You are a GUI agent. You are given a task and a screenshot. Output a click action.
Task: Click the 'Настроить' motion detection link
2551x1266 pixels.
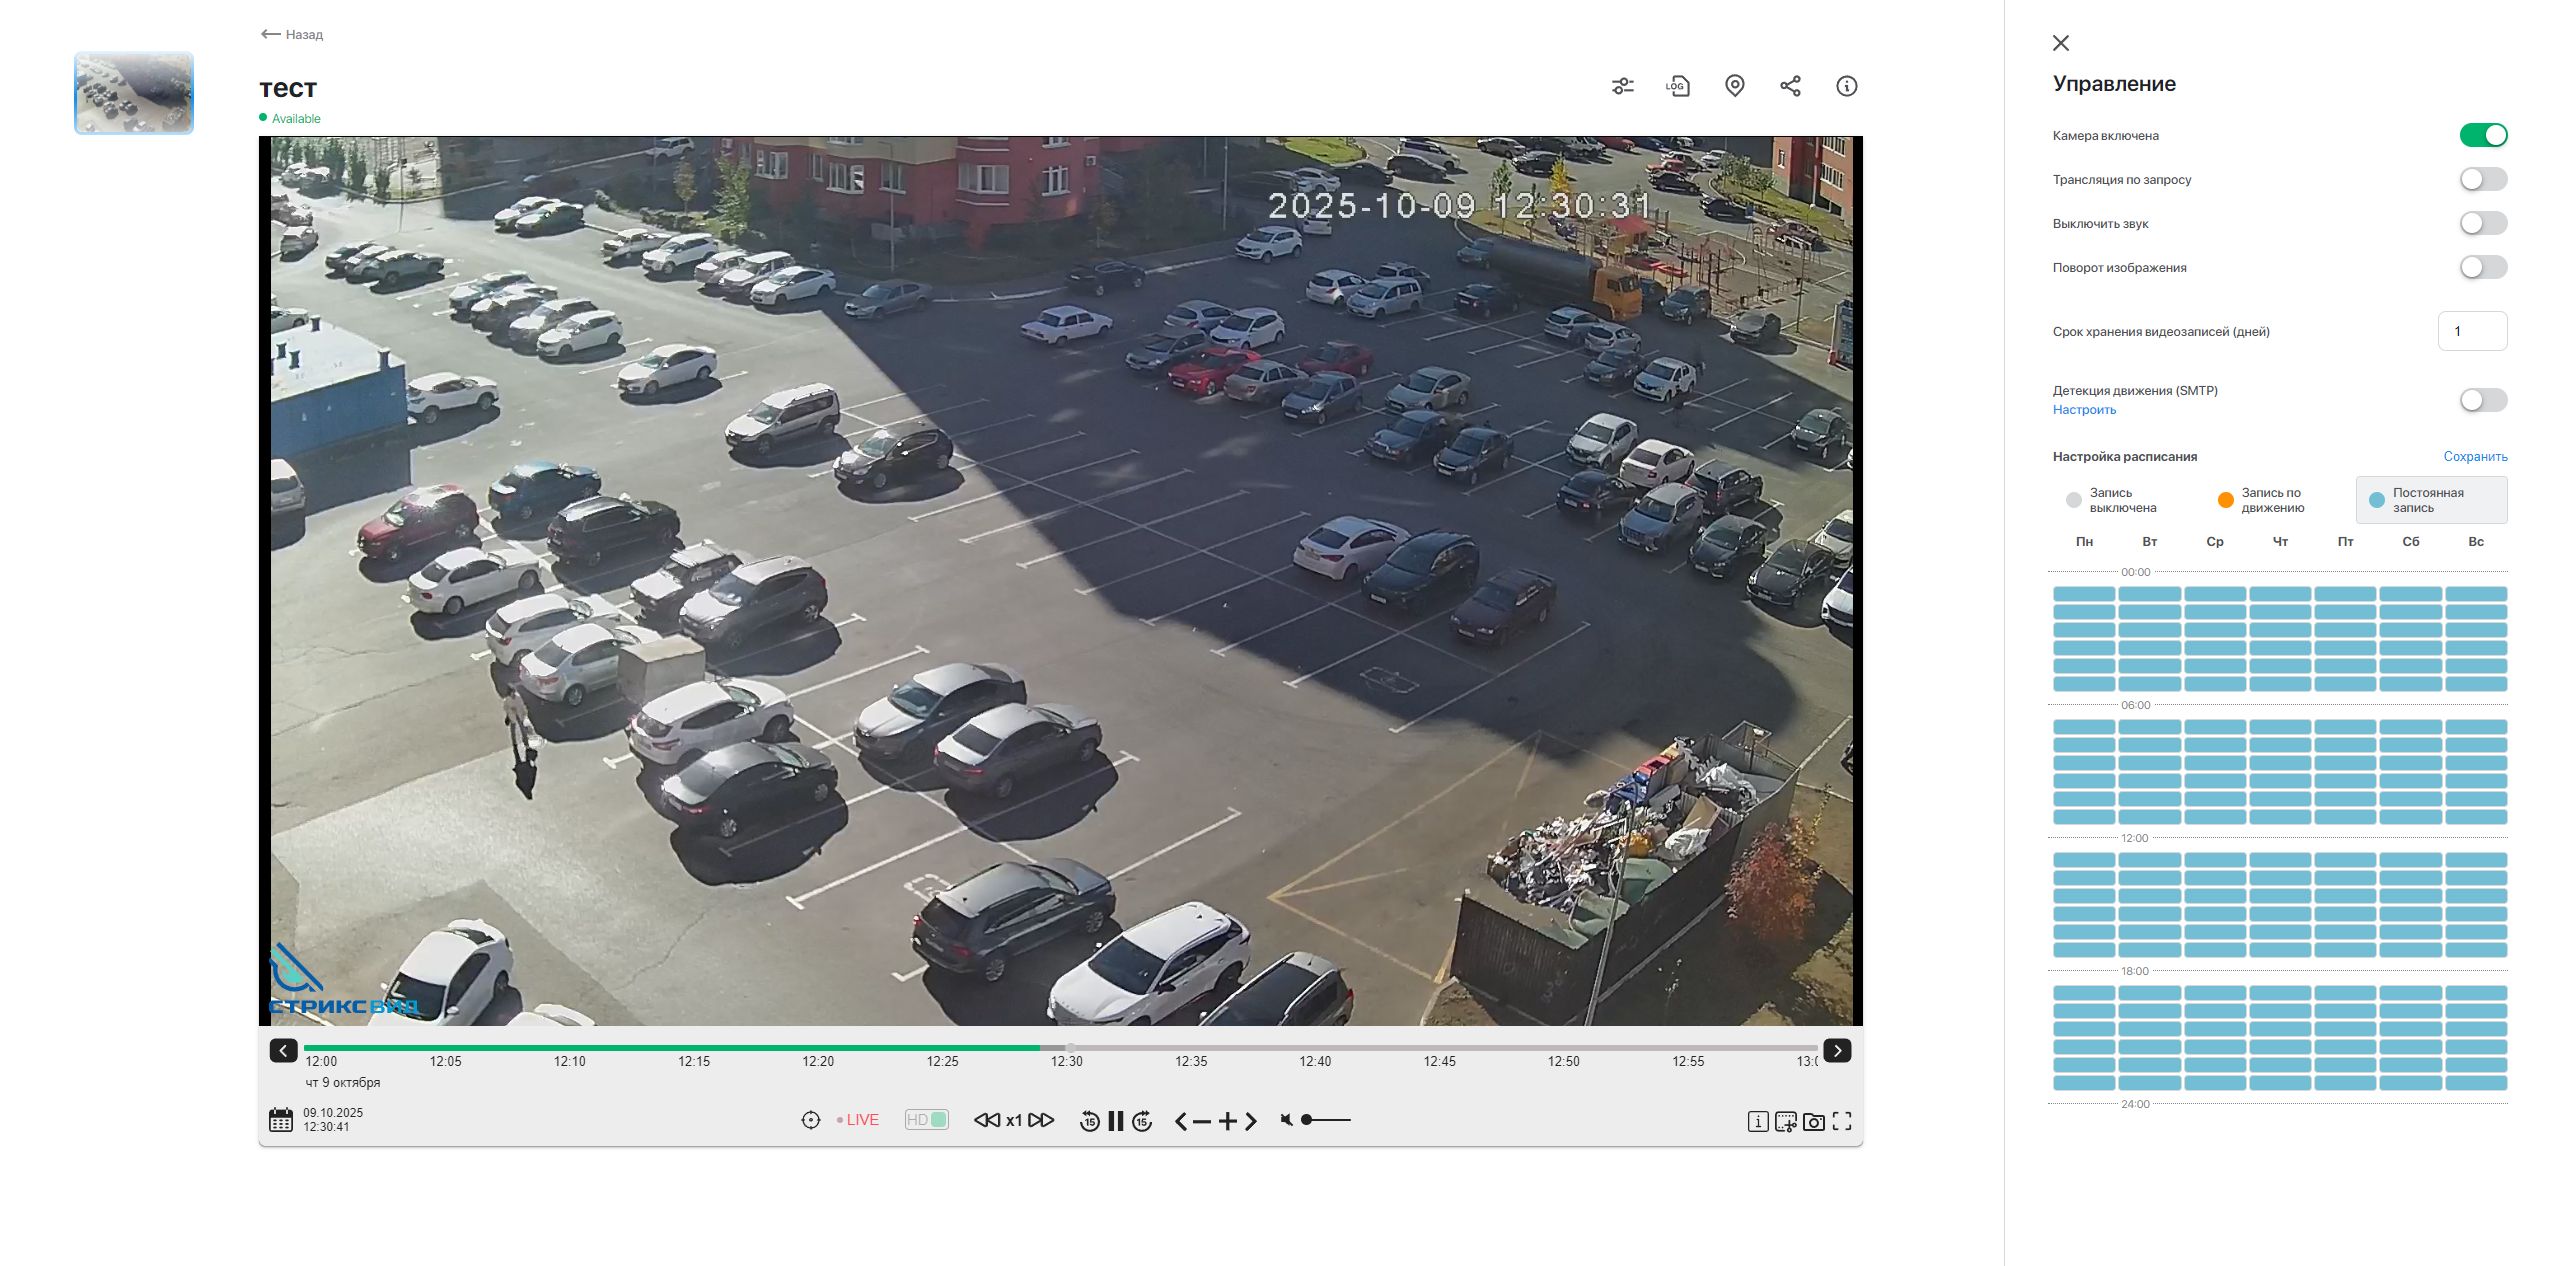tap(2084, 410)
